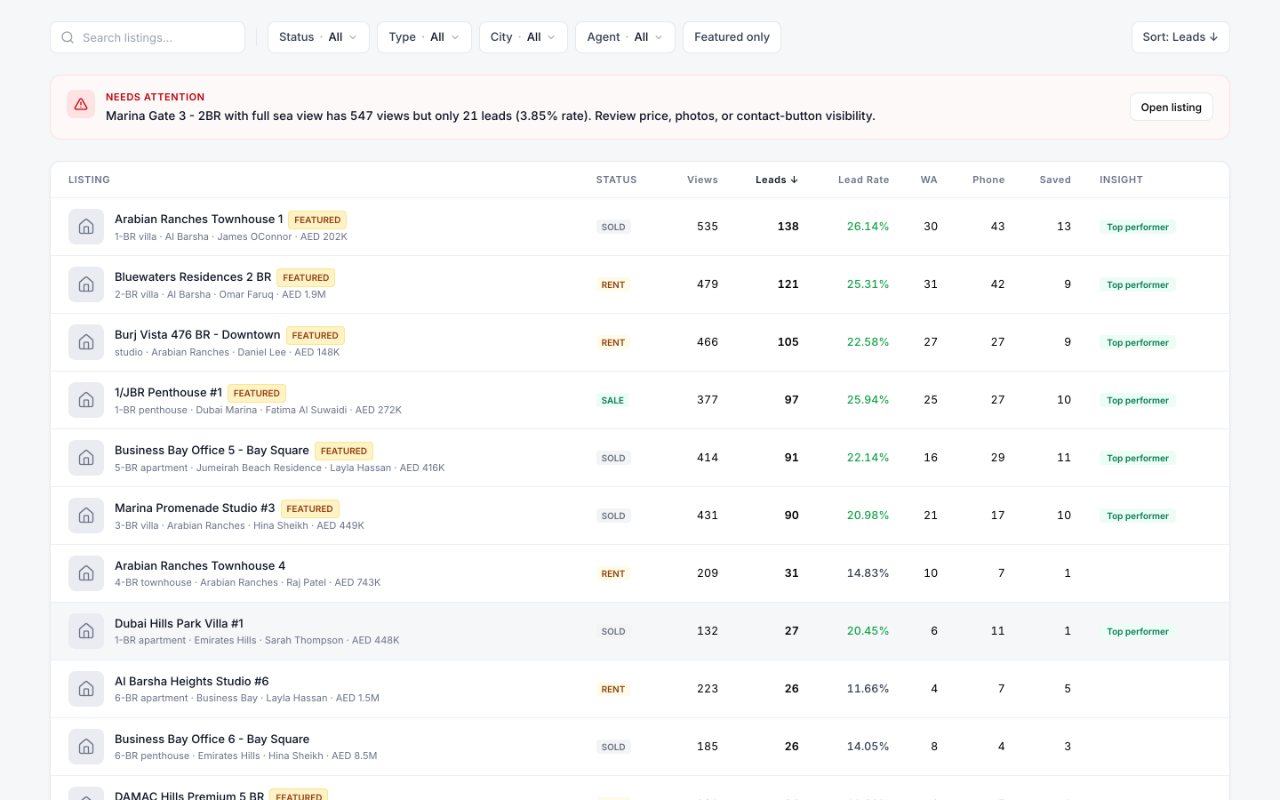Screen dimensions: 1280x800
Task: Click home icon for Business Bay Office 5
Action: point(86,458)
